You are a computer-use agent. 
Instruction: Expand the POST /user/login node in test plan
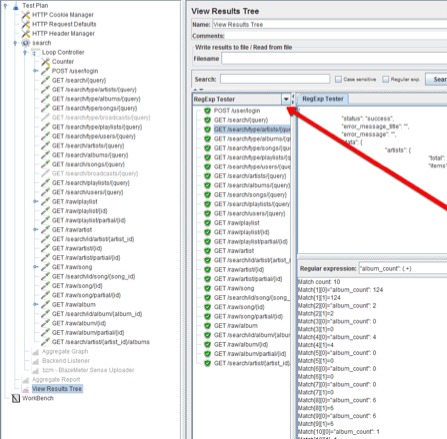pos(35,71)
